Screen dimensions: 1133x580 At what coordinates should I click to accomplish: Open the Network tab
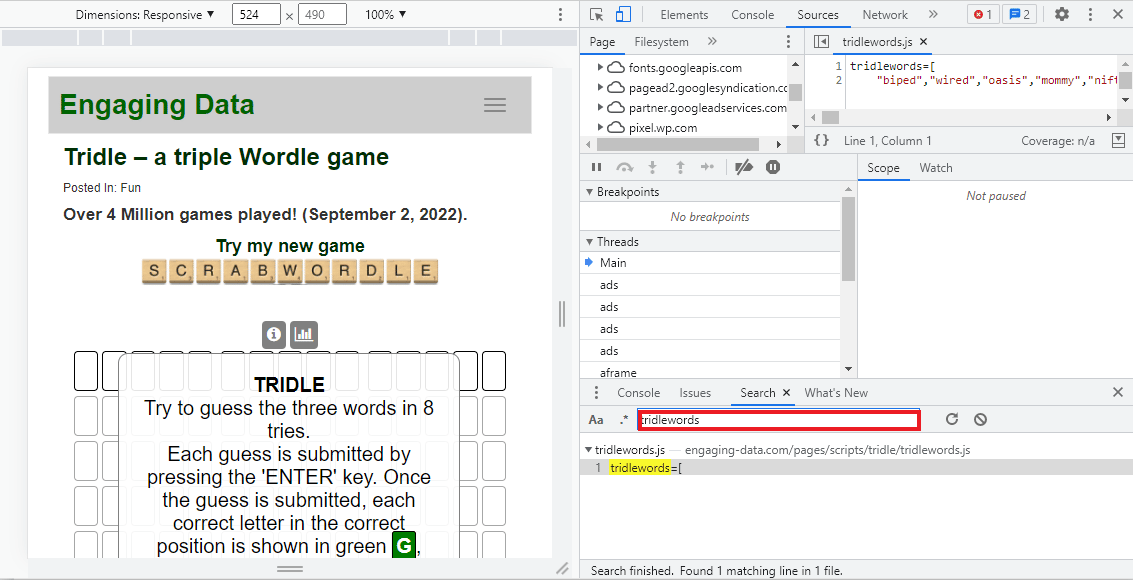884,14
